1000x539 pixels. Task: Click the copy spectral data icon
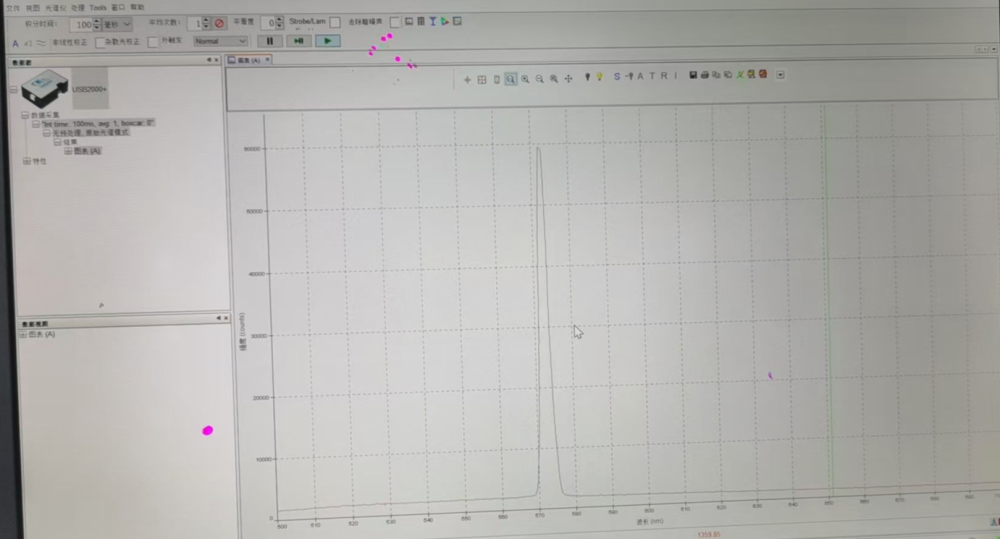coord(716,75)
